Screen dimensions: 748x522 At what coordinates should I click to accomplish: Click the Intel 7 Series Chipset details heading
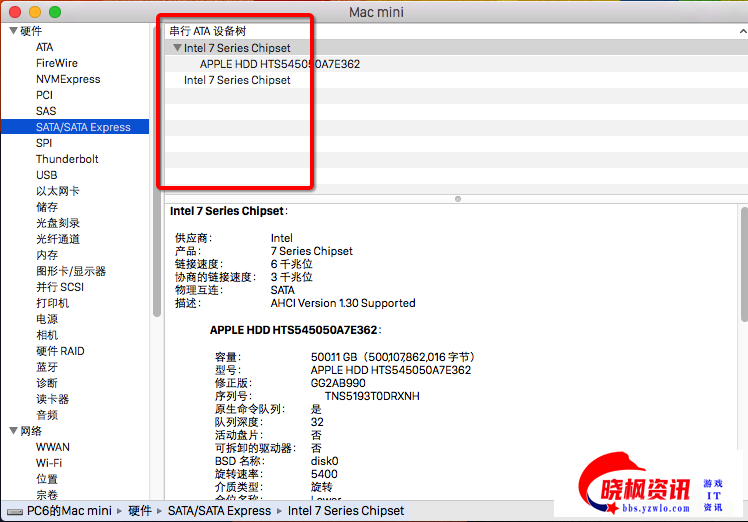coord(229,211)
